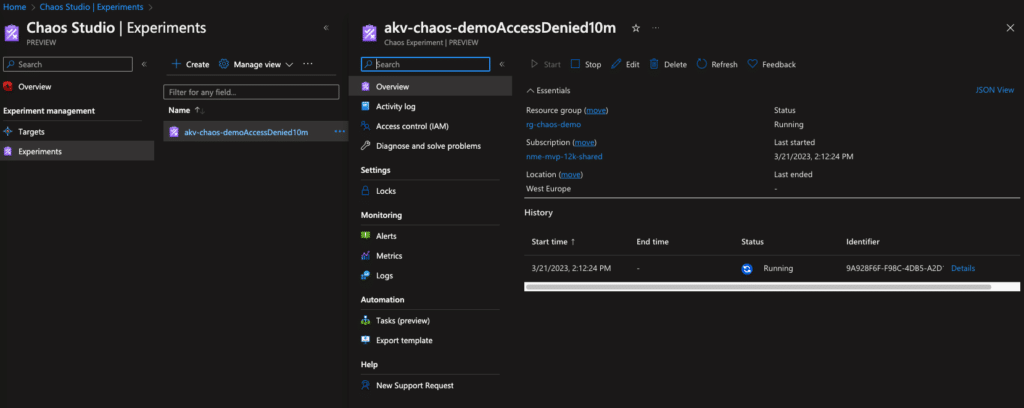Click the Delete trash icon
The width and height of the screenshot is (1024, 408).
click(654, 64)
